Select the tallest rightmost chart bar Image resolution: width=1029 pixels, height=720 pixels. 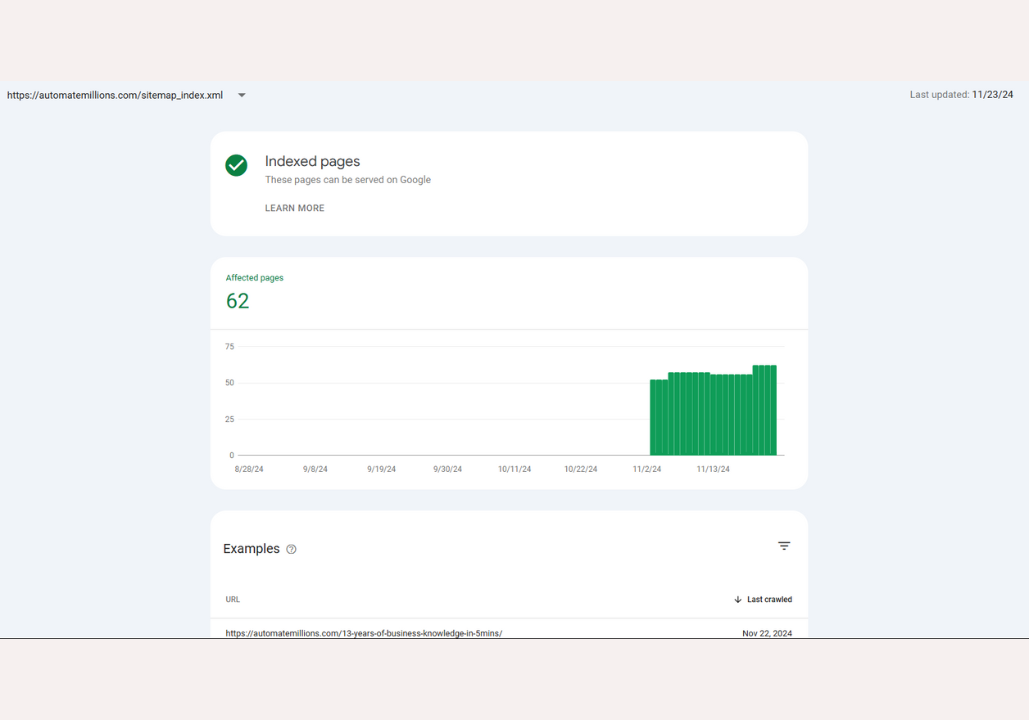(772, 410)
